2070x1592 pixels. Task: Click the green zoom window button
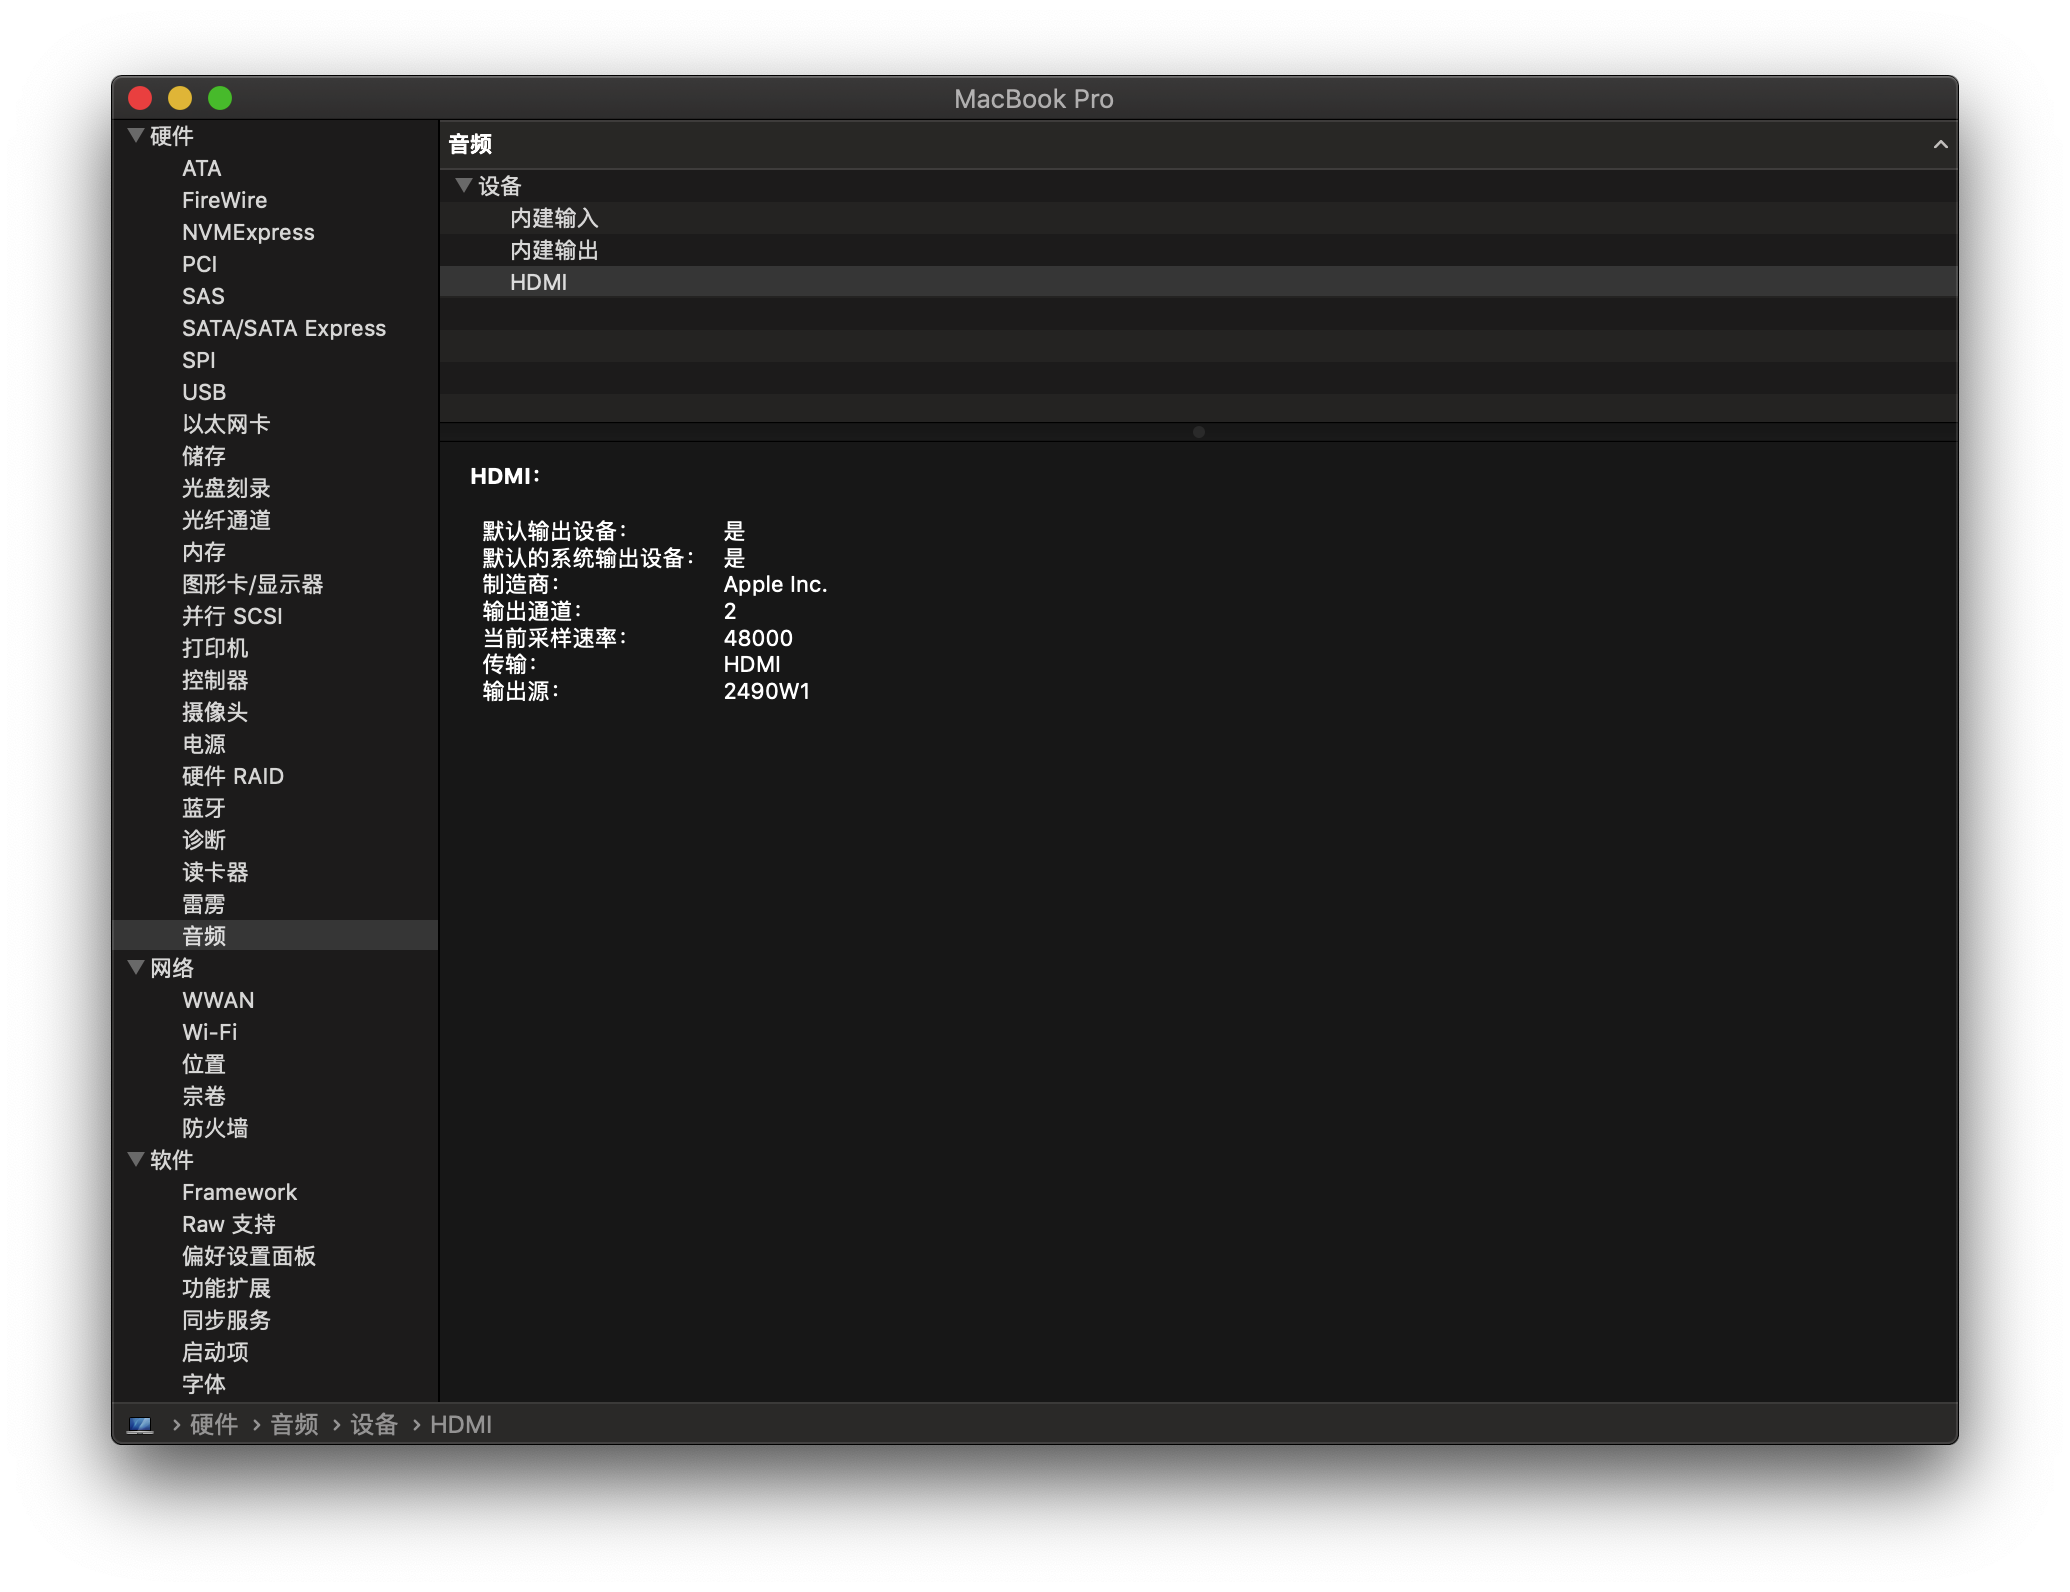(x=220, y=98)
